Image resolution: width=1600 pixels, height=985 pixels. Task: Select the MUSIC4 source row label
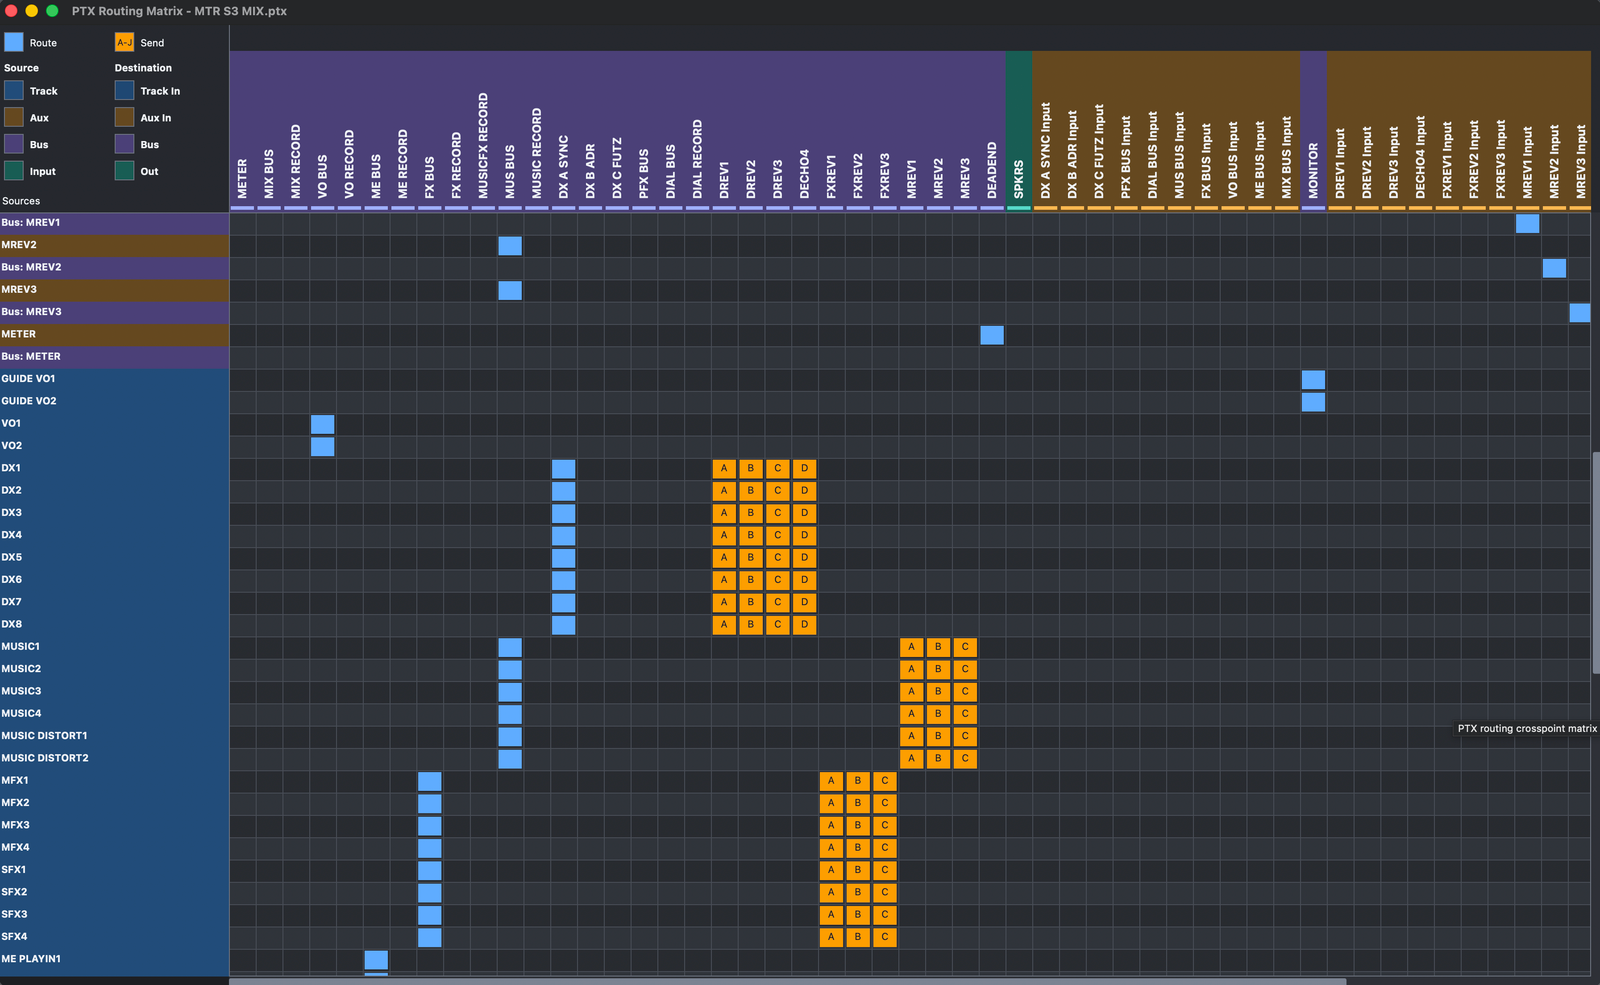22,713
